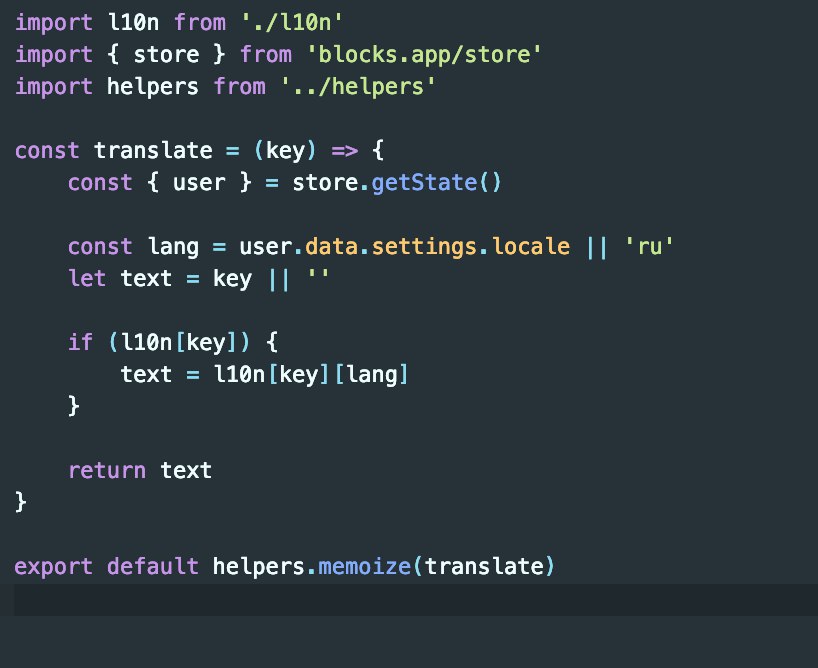Click the '../helpers' import path string
This screenshot has width=818, height=668.
click(x=358, y=86)
